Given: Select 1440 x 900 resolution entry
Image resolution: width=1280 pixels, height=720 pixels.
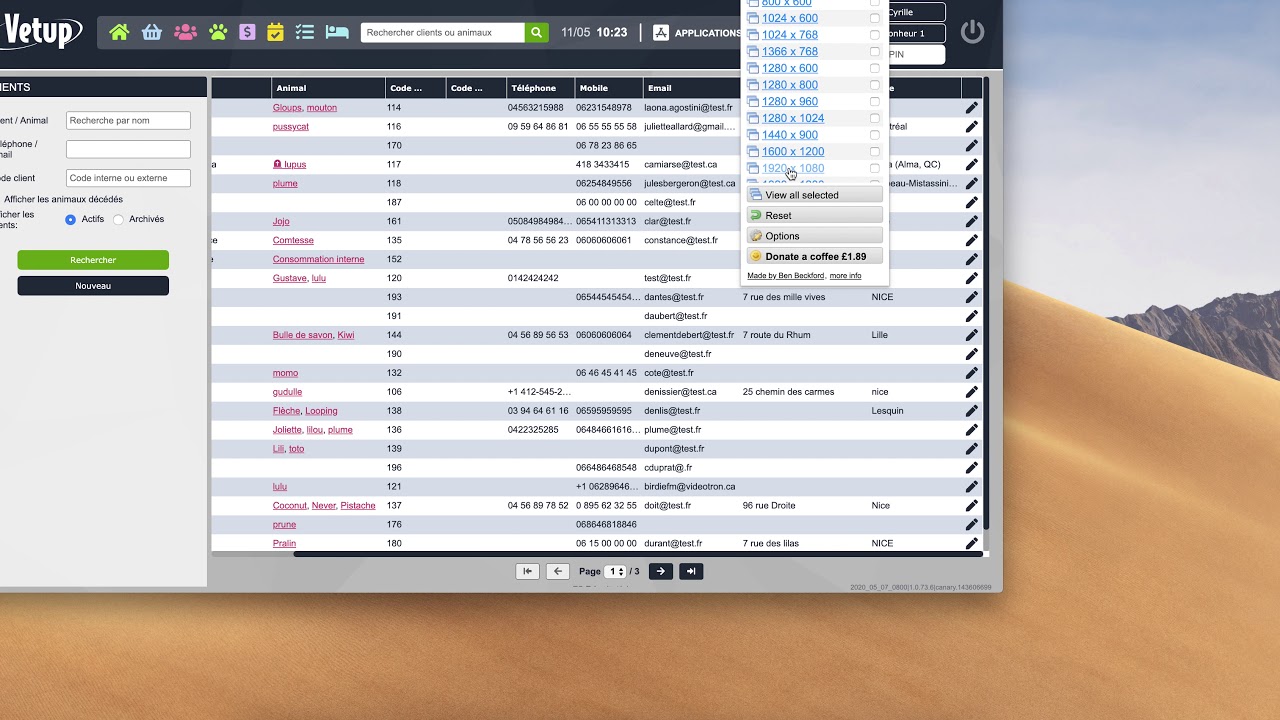Looking at the screenshot, I should (x=789, y=135).
